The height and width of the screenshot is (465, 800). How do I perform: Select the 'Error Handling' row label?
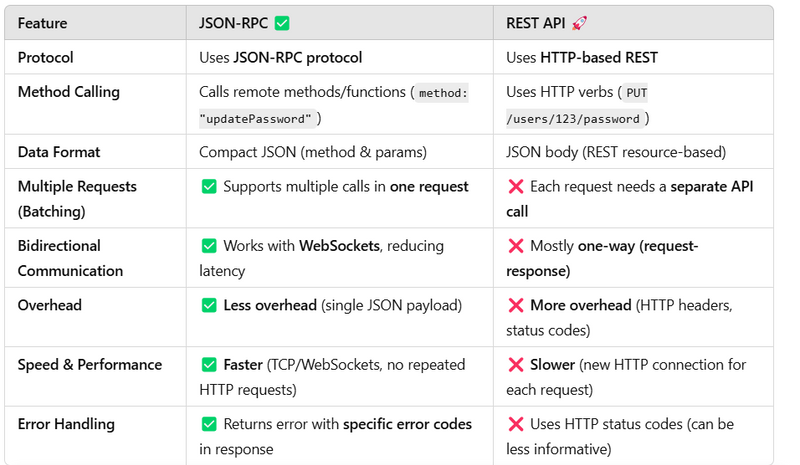tap(66, 424)
